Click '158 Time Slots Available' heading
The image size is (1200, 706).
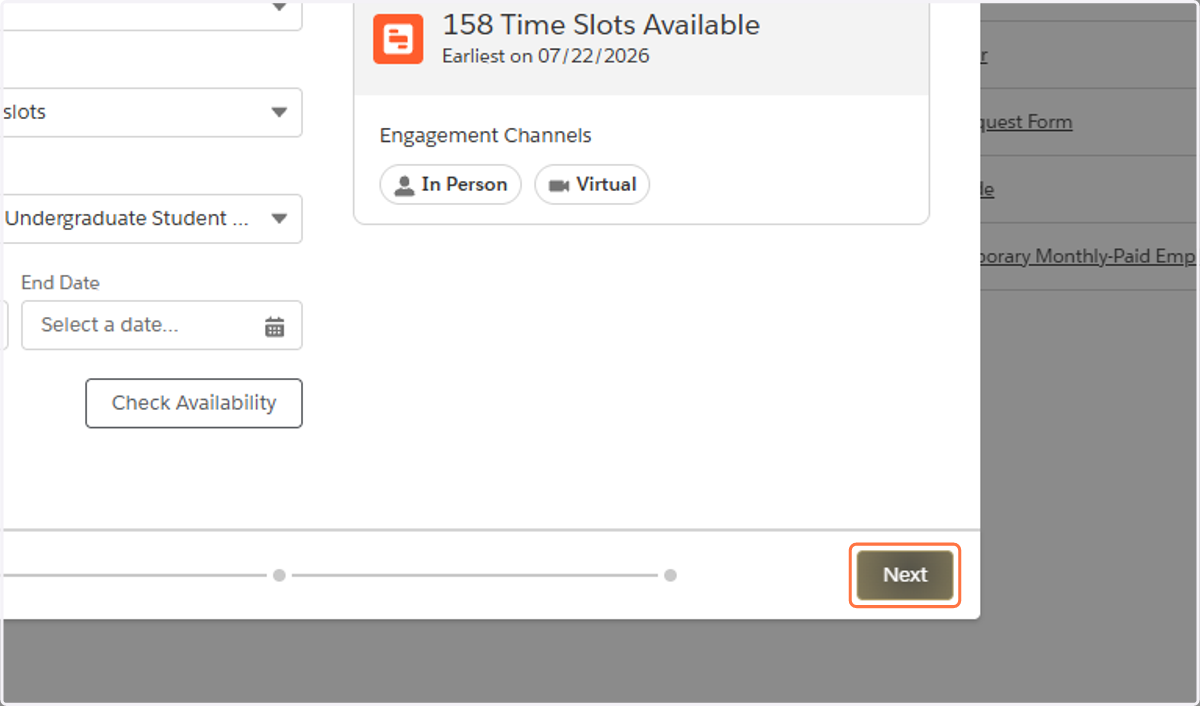coord(601,25)
